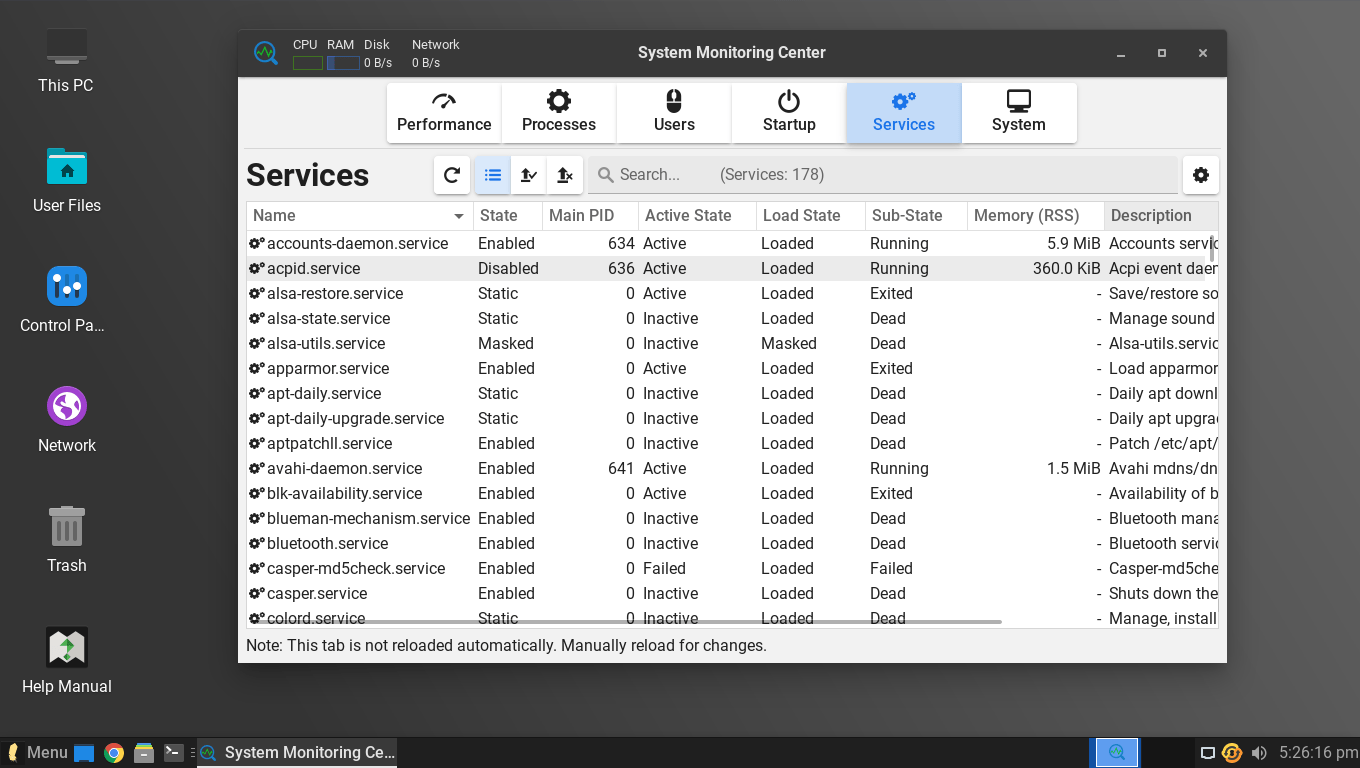
Task: Focus the Search services field
Action: click(883, 175)
